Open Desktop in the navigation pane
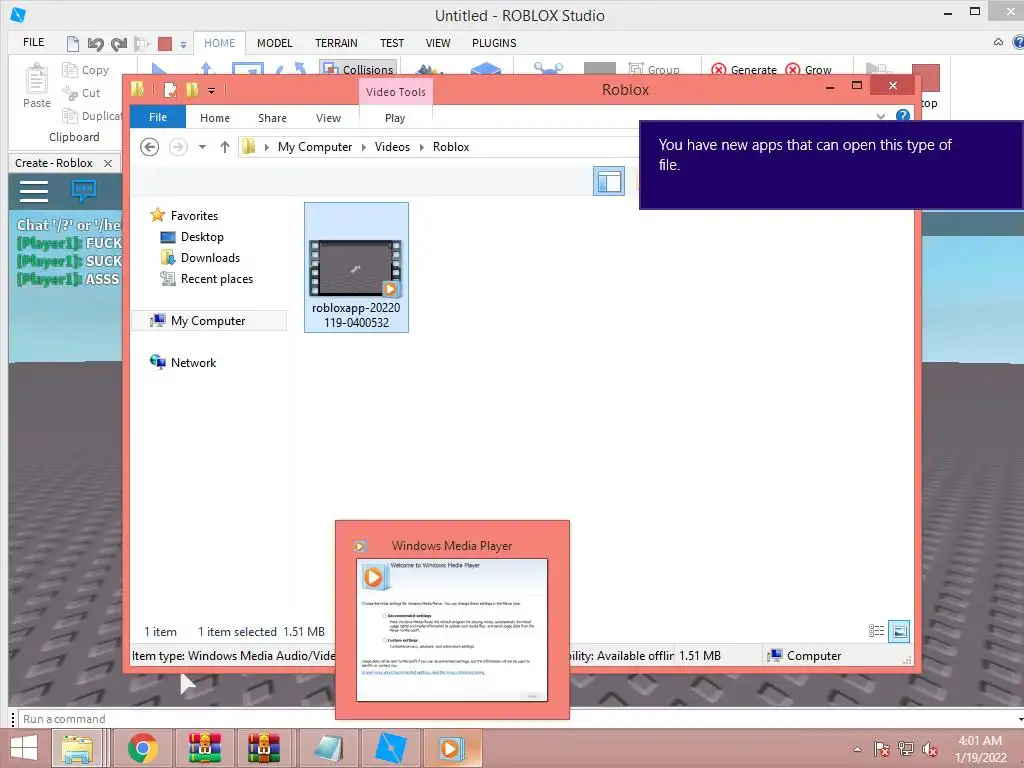1024x768 pixels. coord(202,236)
